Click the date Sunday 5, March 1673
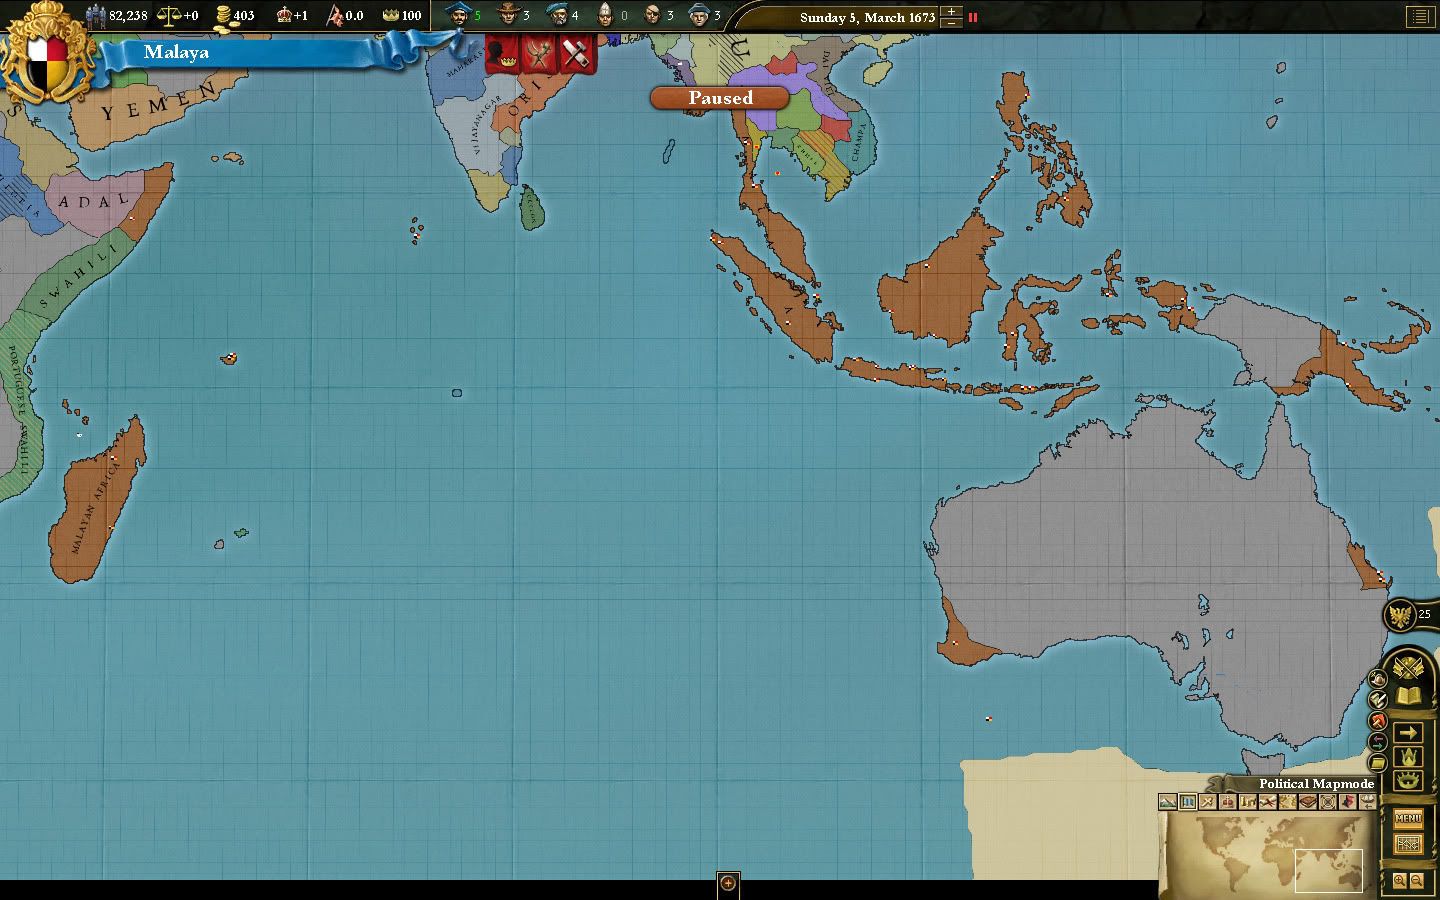 pyautogui.click(x=867, y=17)
